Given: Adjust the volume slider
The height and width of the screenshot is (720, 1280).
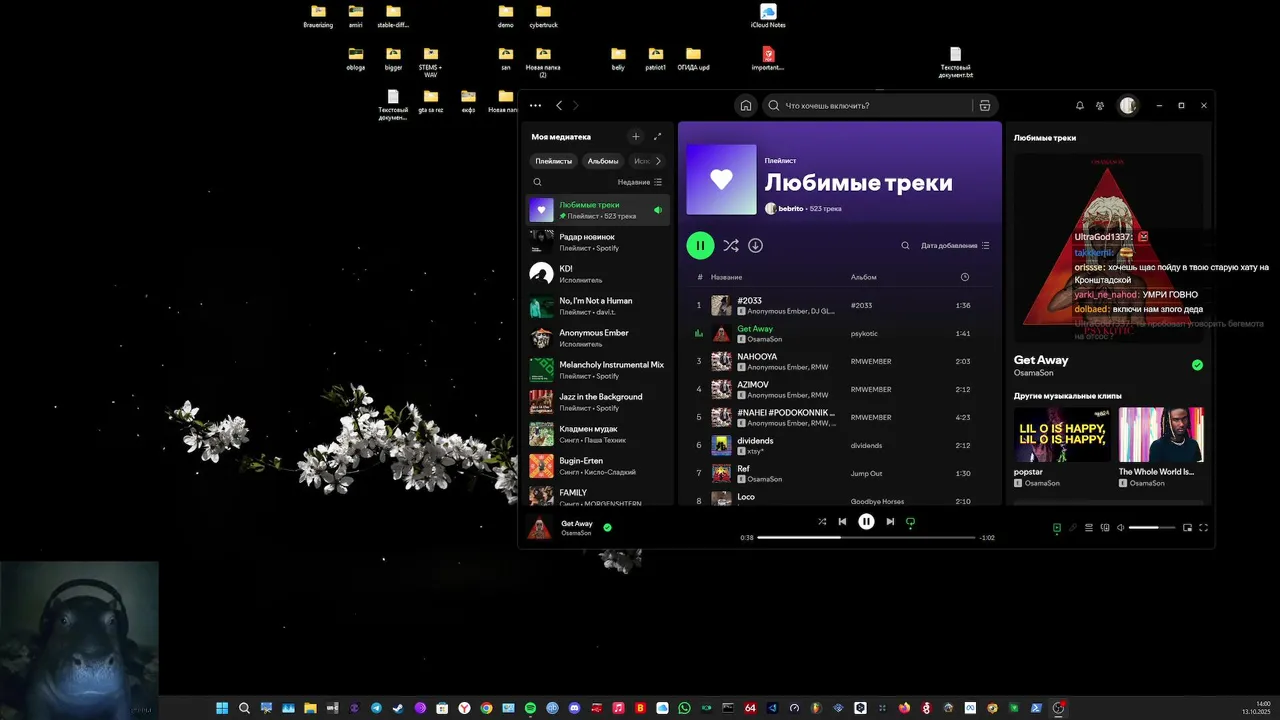Looking at the screenshot, I should pyautogui.click(x=1152, y=527).
